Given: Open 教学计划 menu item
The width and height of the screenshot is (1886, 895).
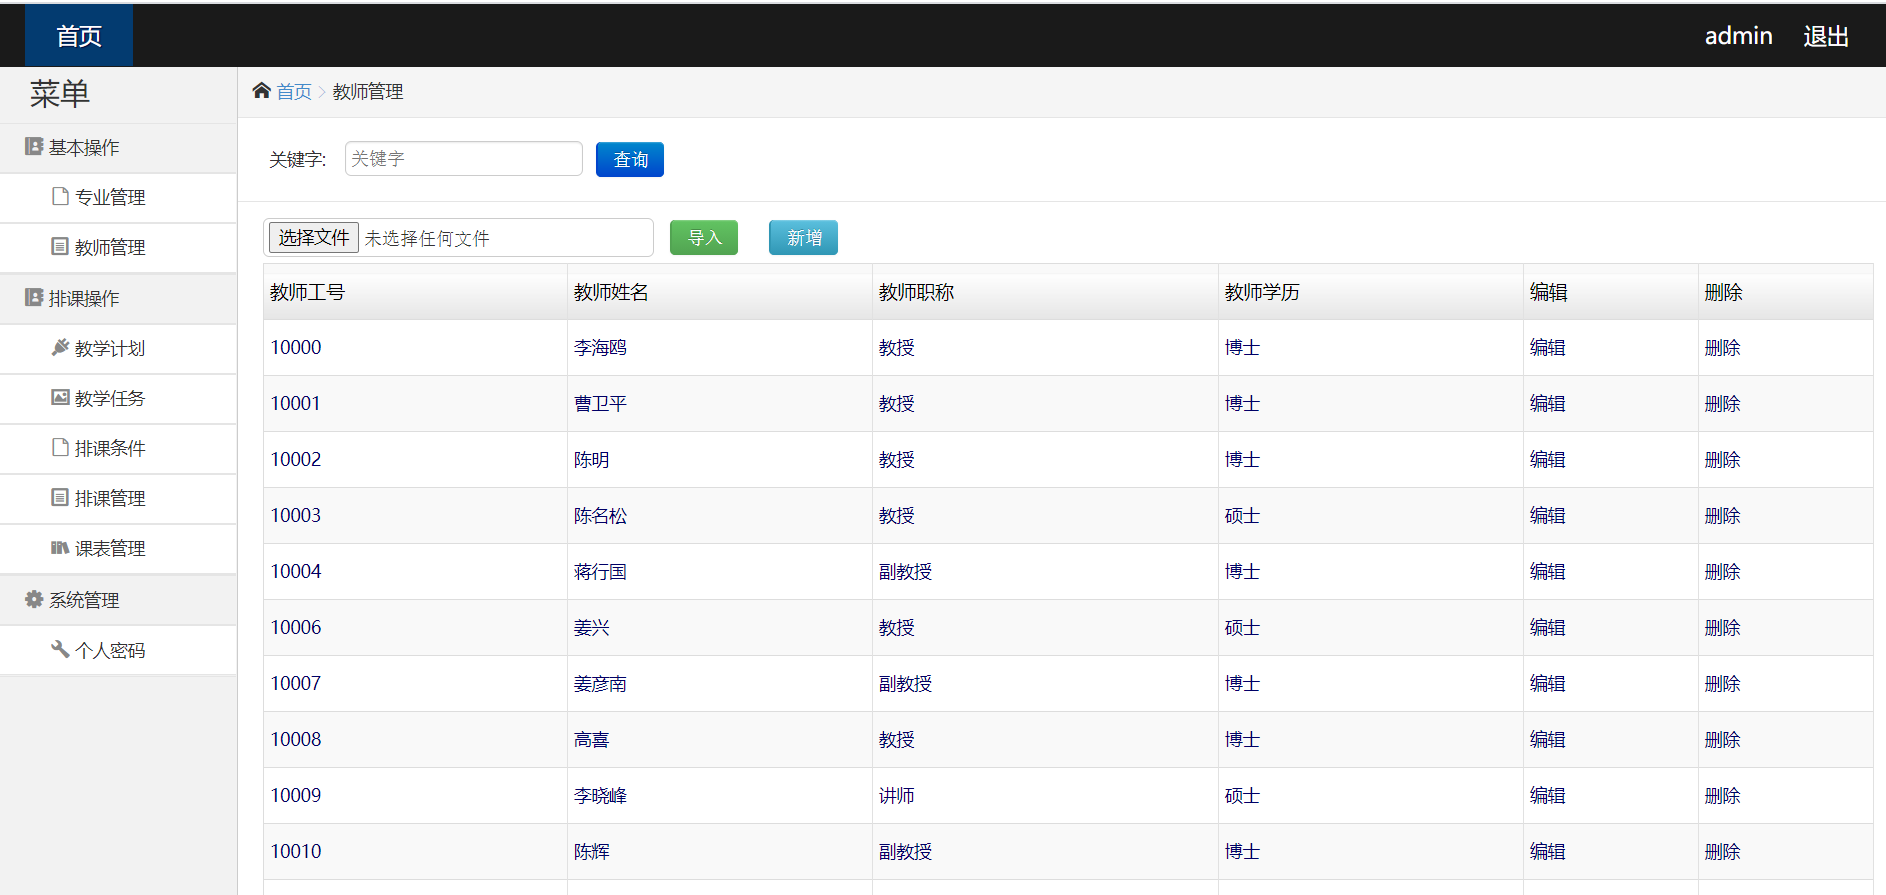Looking at the screenshot, I should (118, 349).
